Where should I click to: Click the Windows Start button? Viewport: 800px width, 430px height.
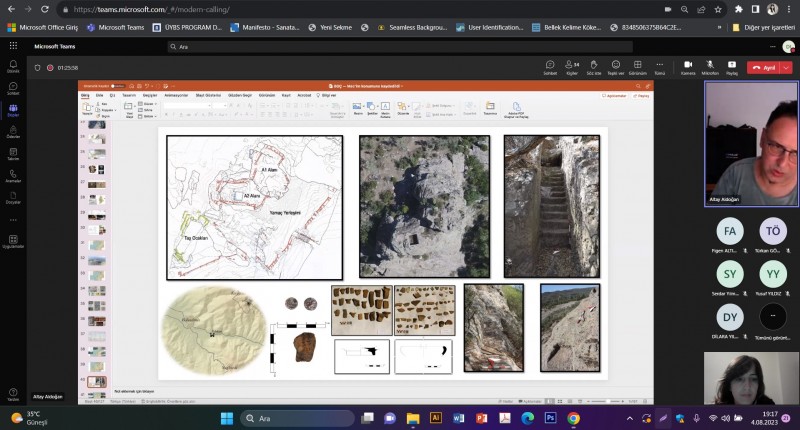(x=226, y=418)
